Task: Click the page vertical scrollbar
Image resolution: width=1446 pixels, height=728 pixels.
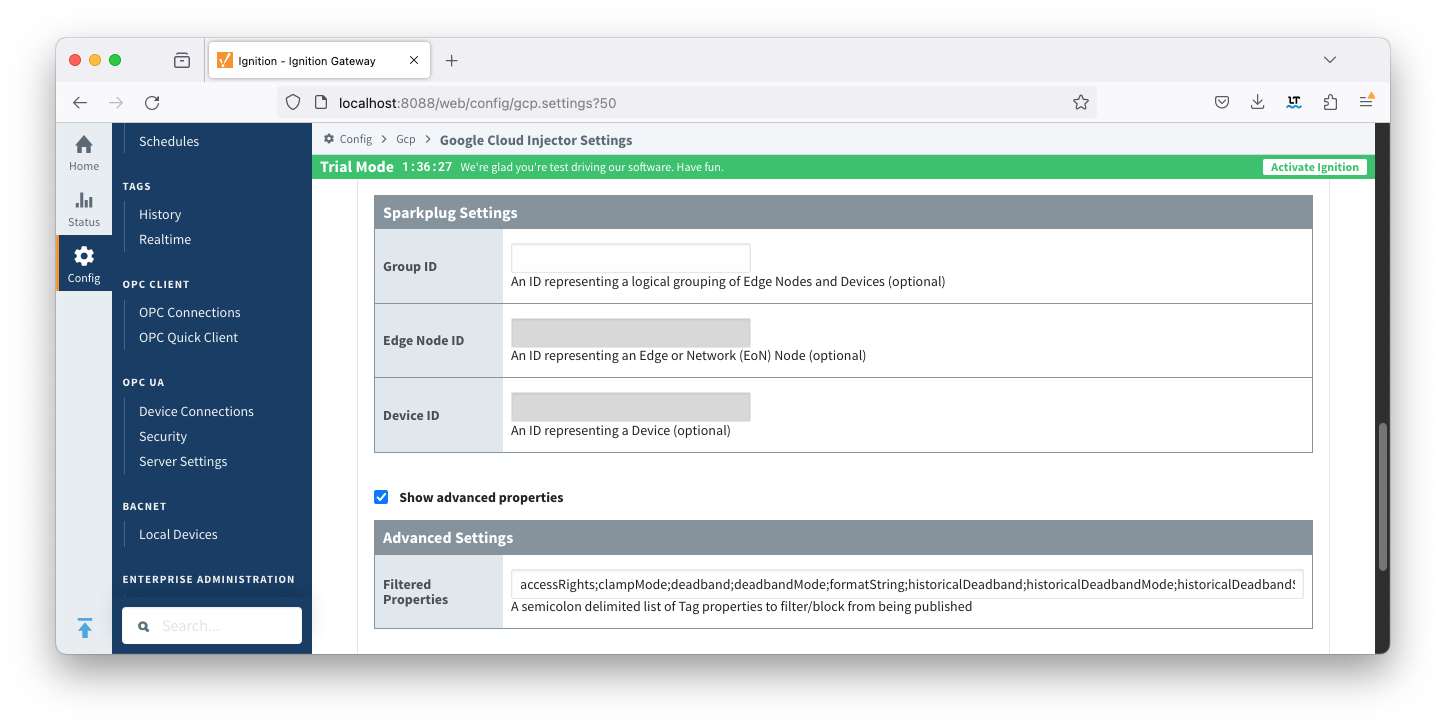Action: 1382,497
